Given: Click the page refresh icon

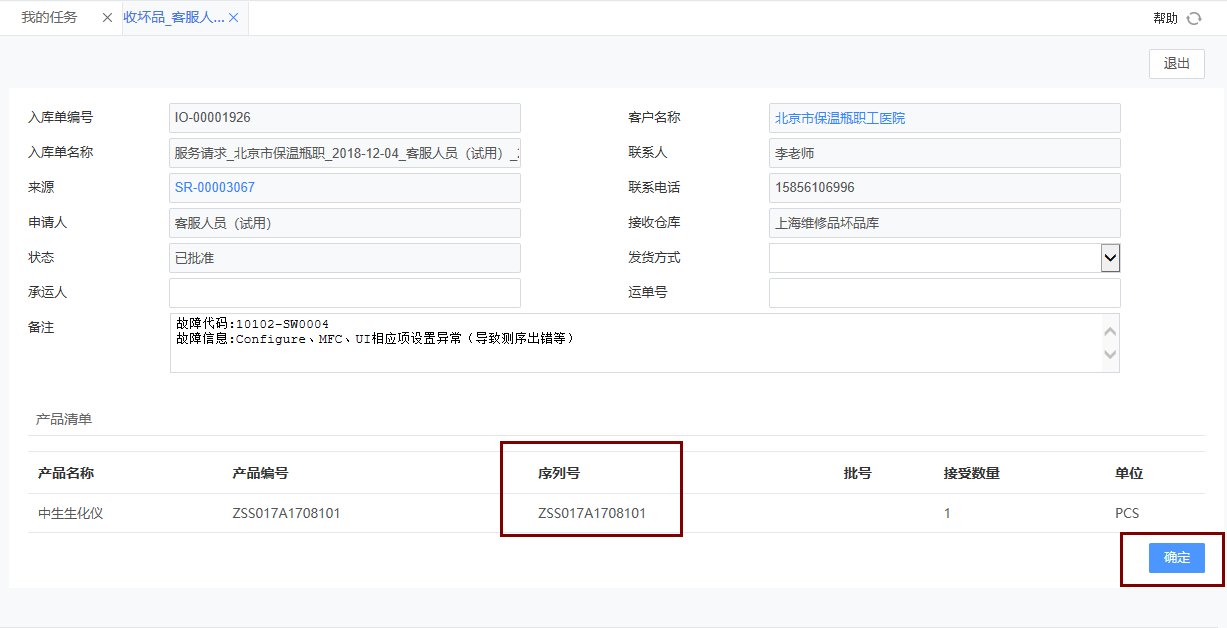Looking at the screenshot, I should [1196, 17].
